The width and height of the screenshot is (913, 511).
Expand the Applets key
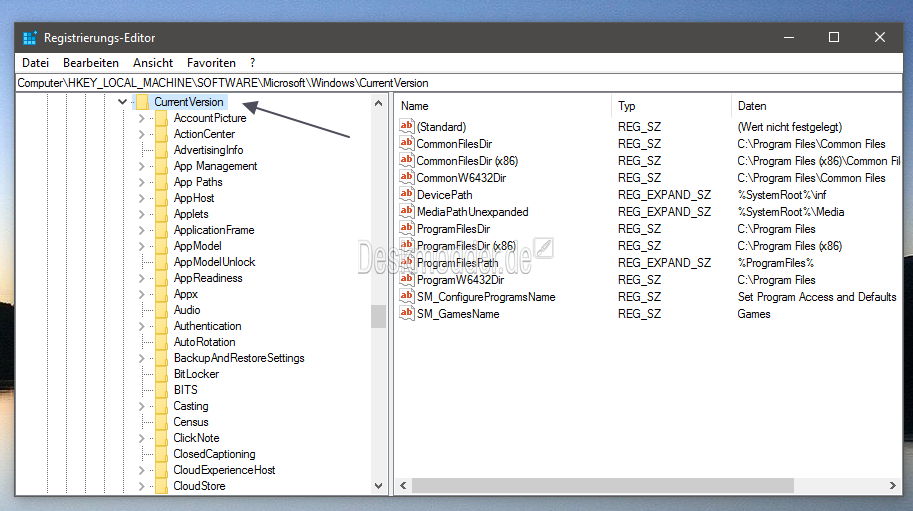141,214
